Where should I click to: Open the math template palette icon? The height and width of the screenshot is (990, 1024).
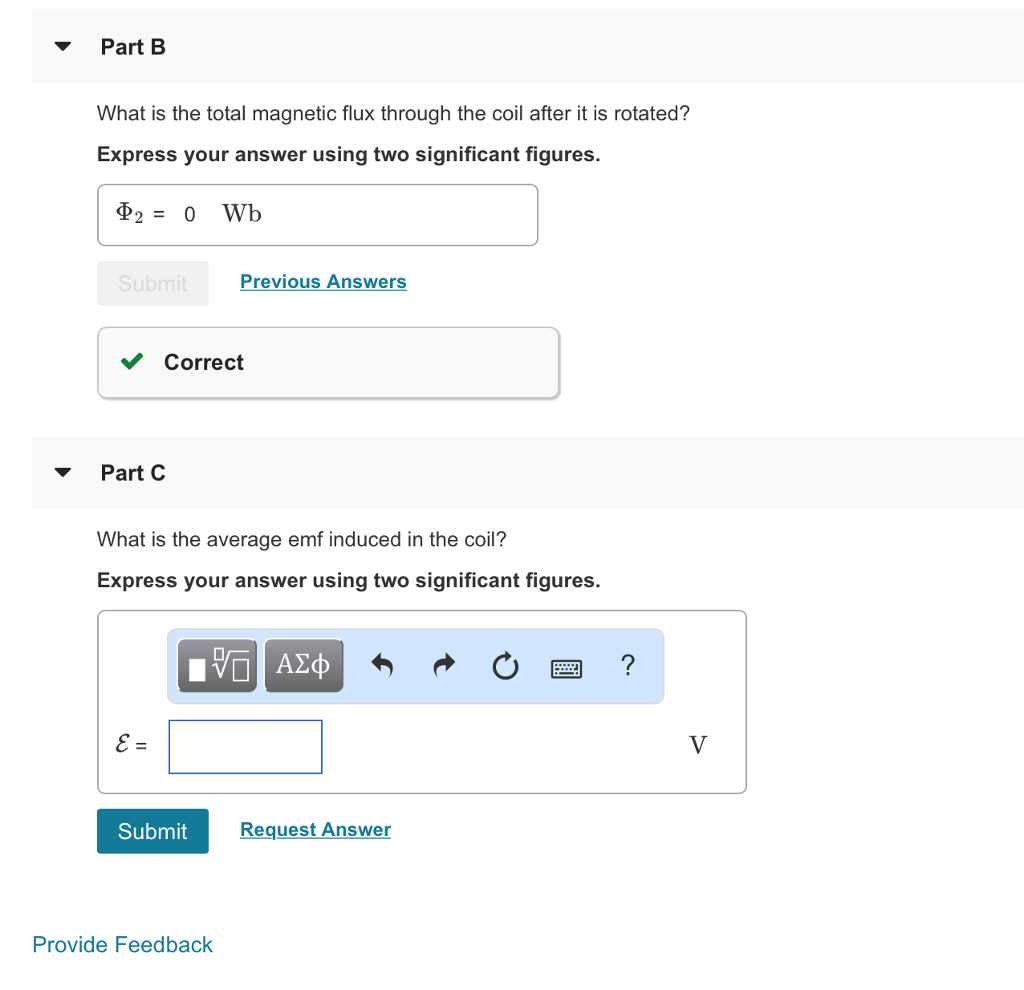[x=214, y=664]
